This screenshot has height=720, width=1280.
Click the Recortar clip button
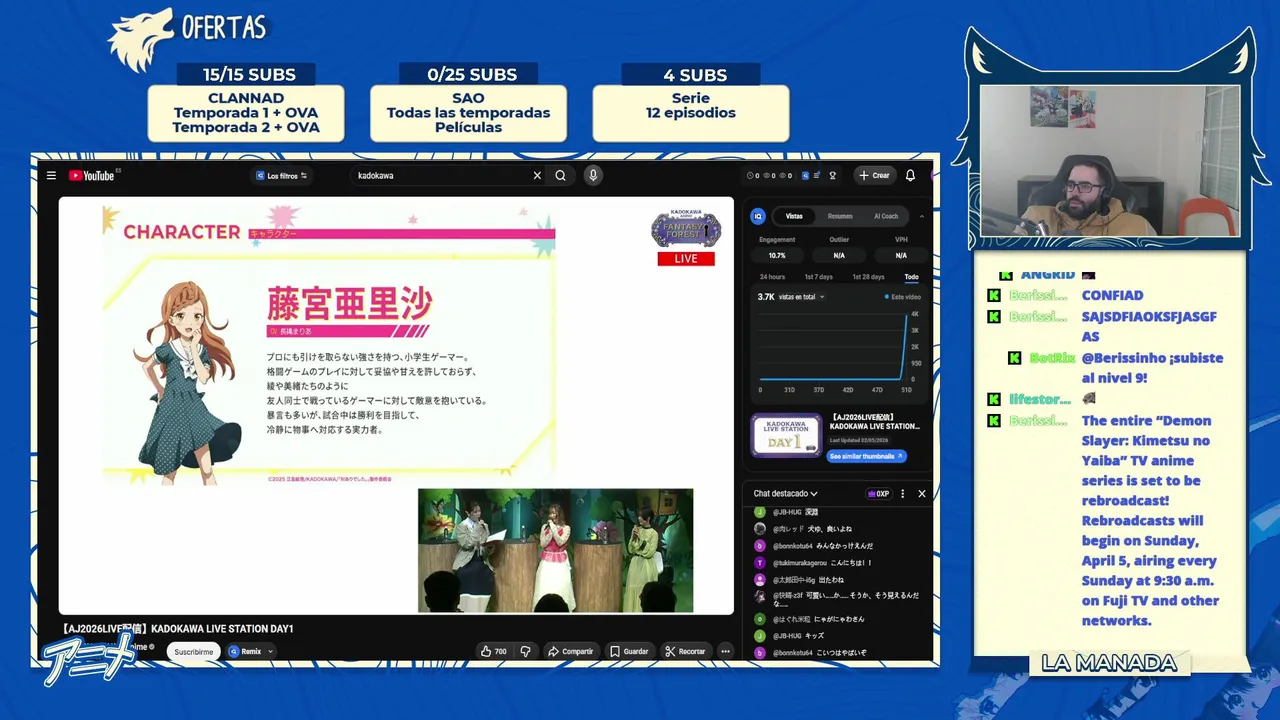point(685,651)
